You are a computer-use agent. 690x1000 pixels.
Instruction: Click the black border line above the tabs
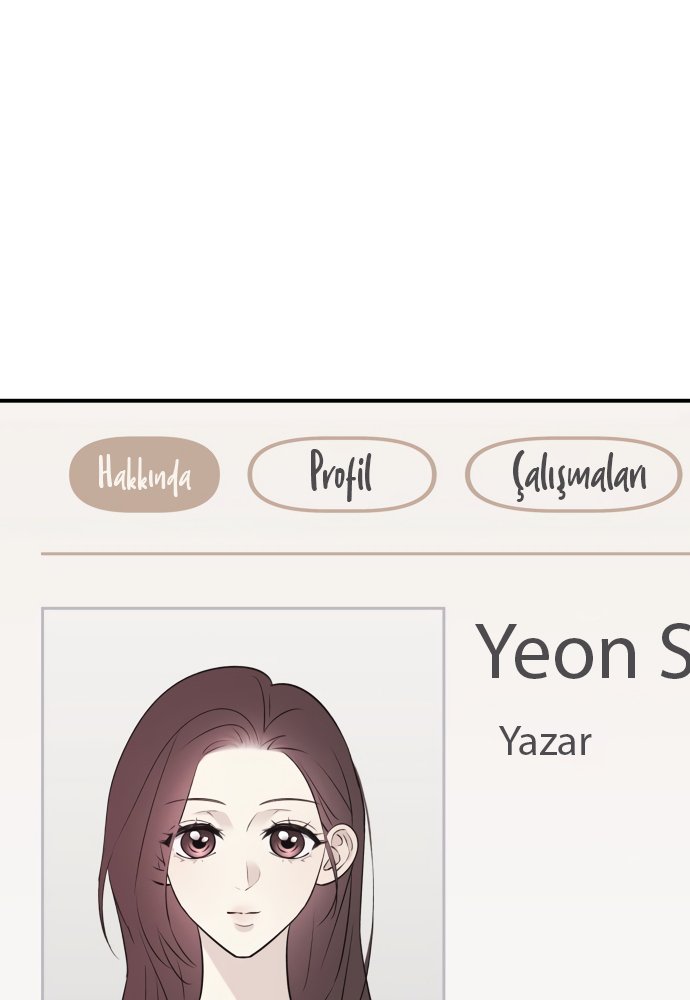click(345, 401)
